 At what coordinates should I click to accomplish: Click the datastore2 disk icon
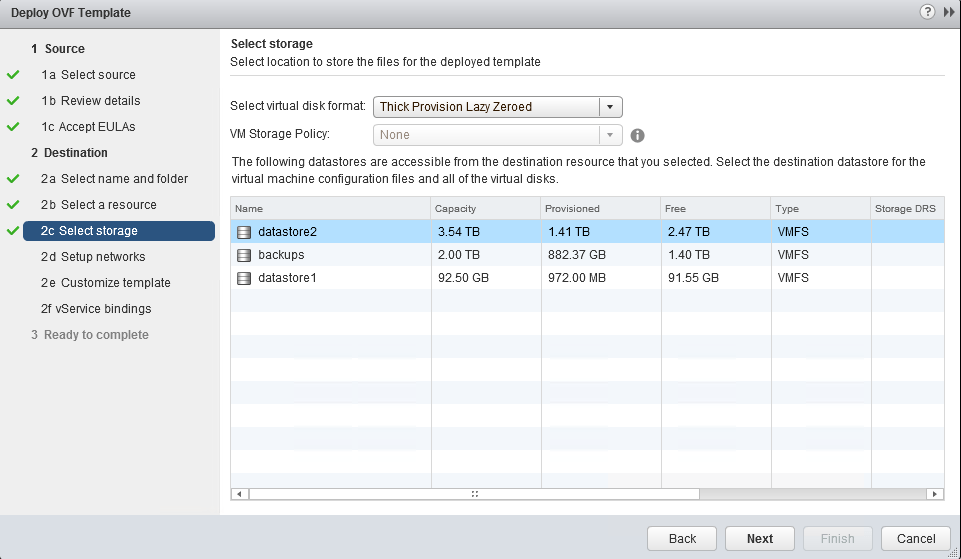pyautogui.click(x=244, y=232)
